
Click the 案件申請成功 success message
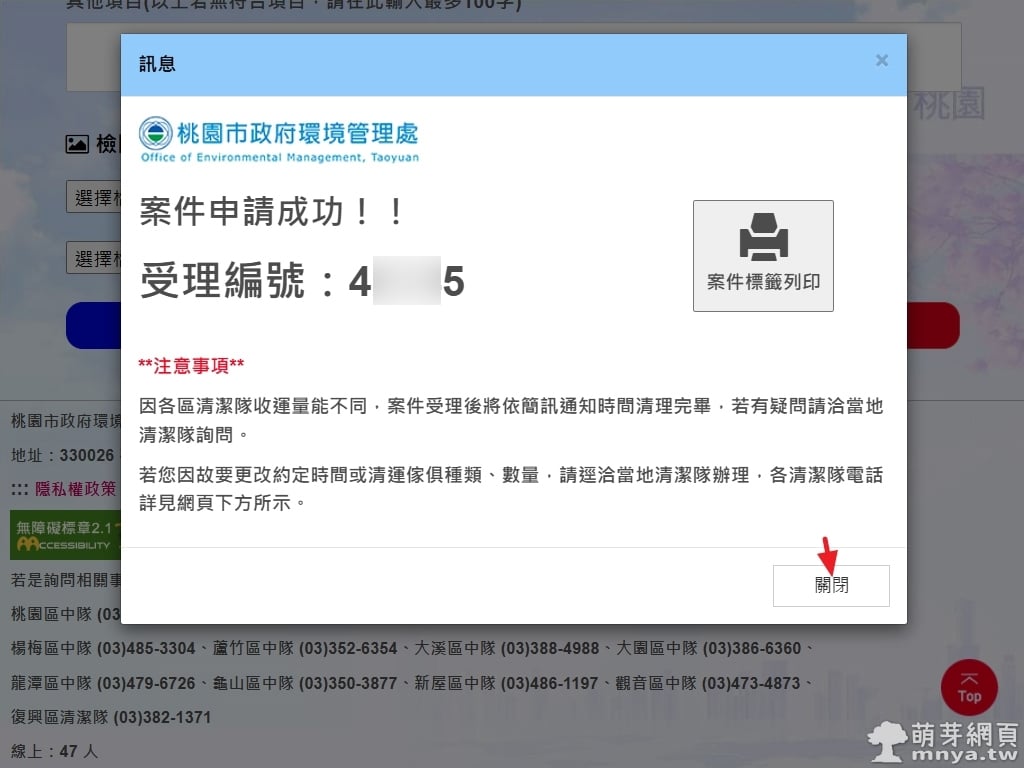[271, 212]
